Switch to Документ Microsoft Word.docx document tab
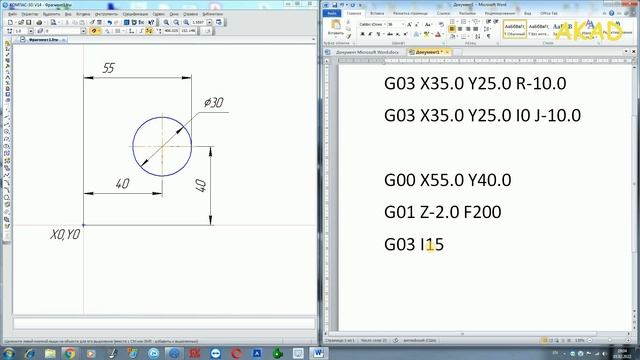 [367, 52]
